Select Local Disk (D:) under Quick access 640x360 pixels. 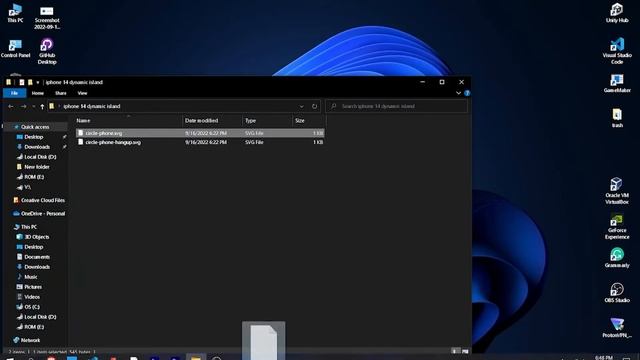tap(40, 157)
